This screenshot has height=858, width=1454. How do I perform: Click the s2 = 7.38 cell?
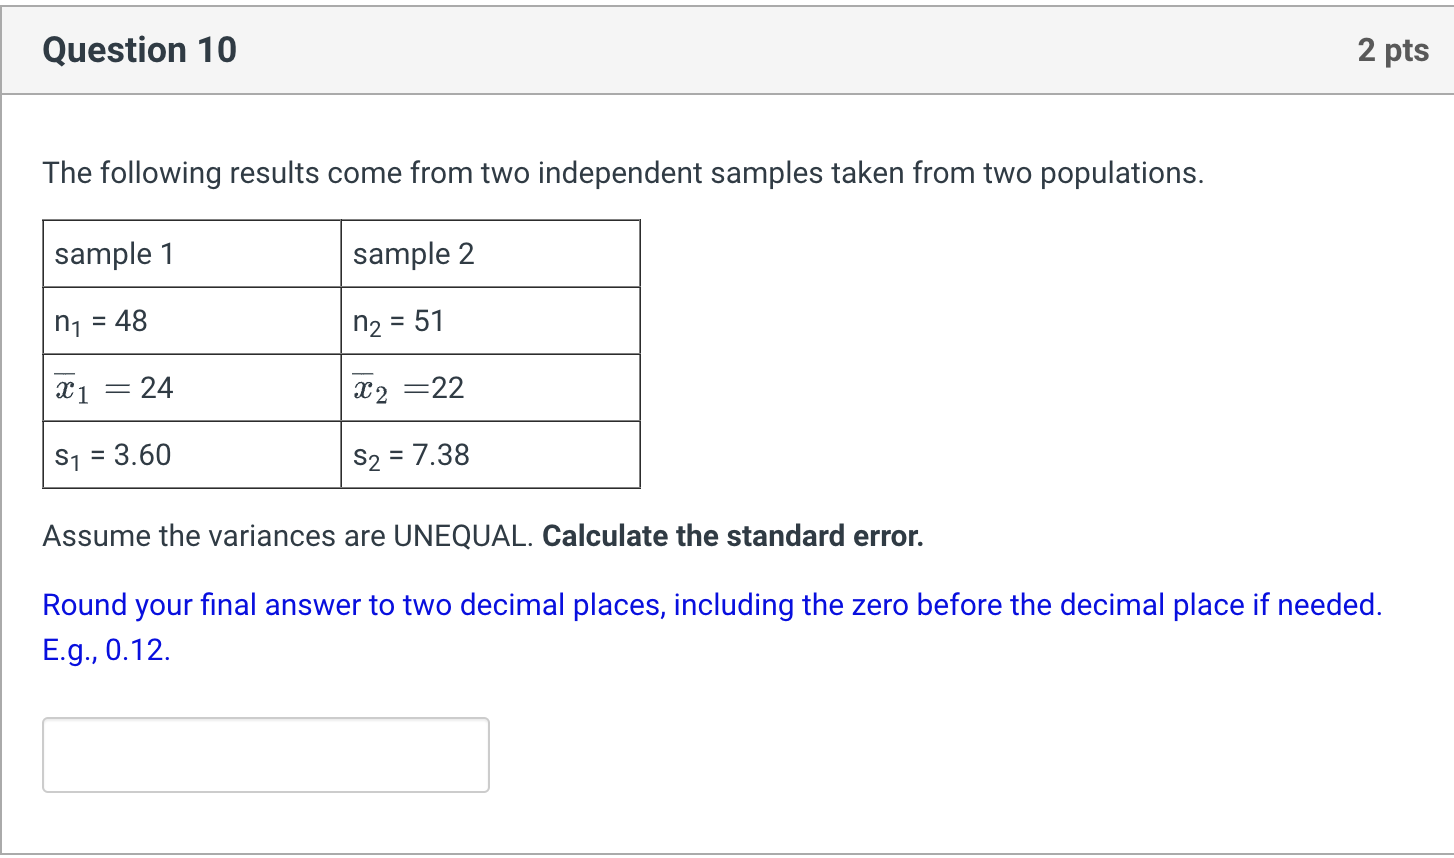pyautogui.click(x=490, y=455)
